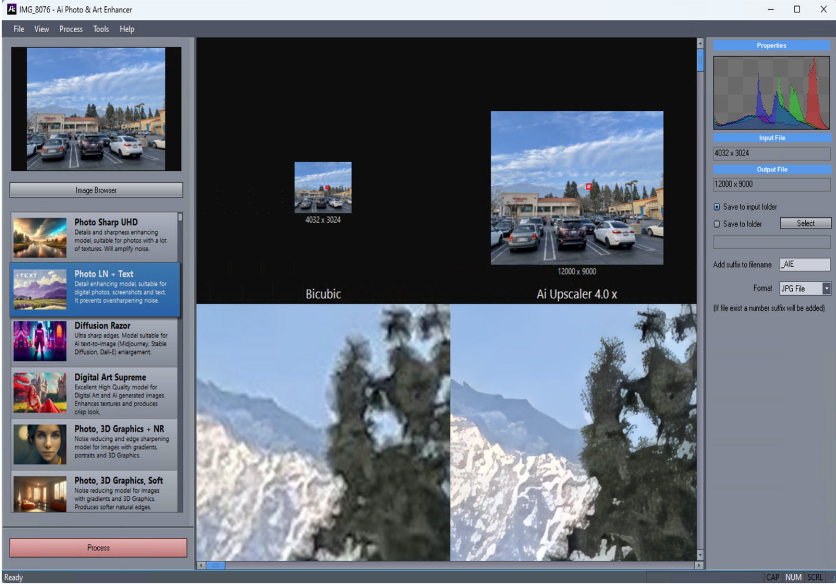The width and height of the screenshot is (836, 584).
Task: Maximize the Ai Photo & Art Enhancer window
Action: click(797, 9)
